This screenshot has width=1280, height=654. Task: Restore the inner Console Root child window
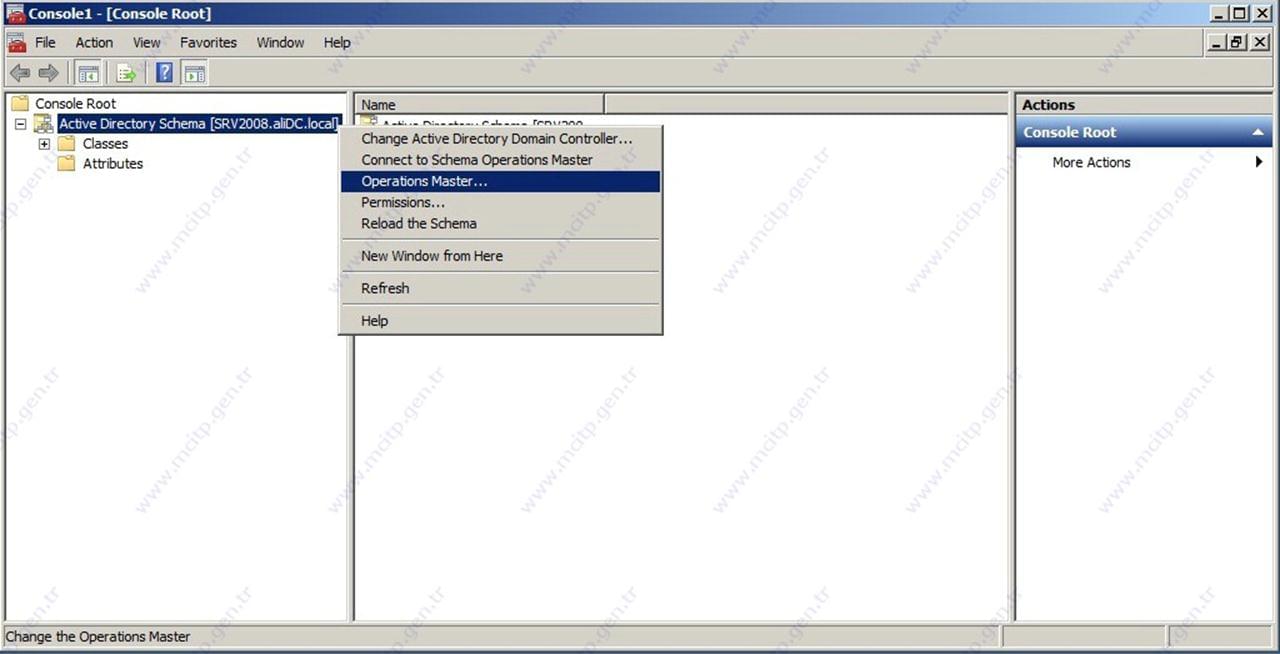point(1237,42)
